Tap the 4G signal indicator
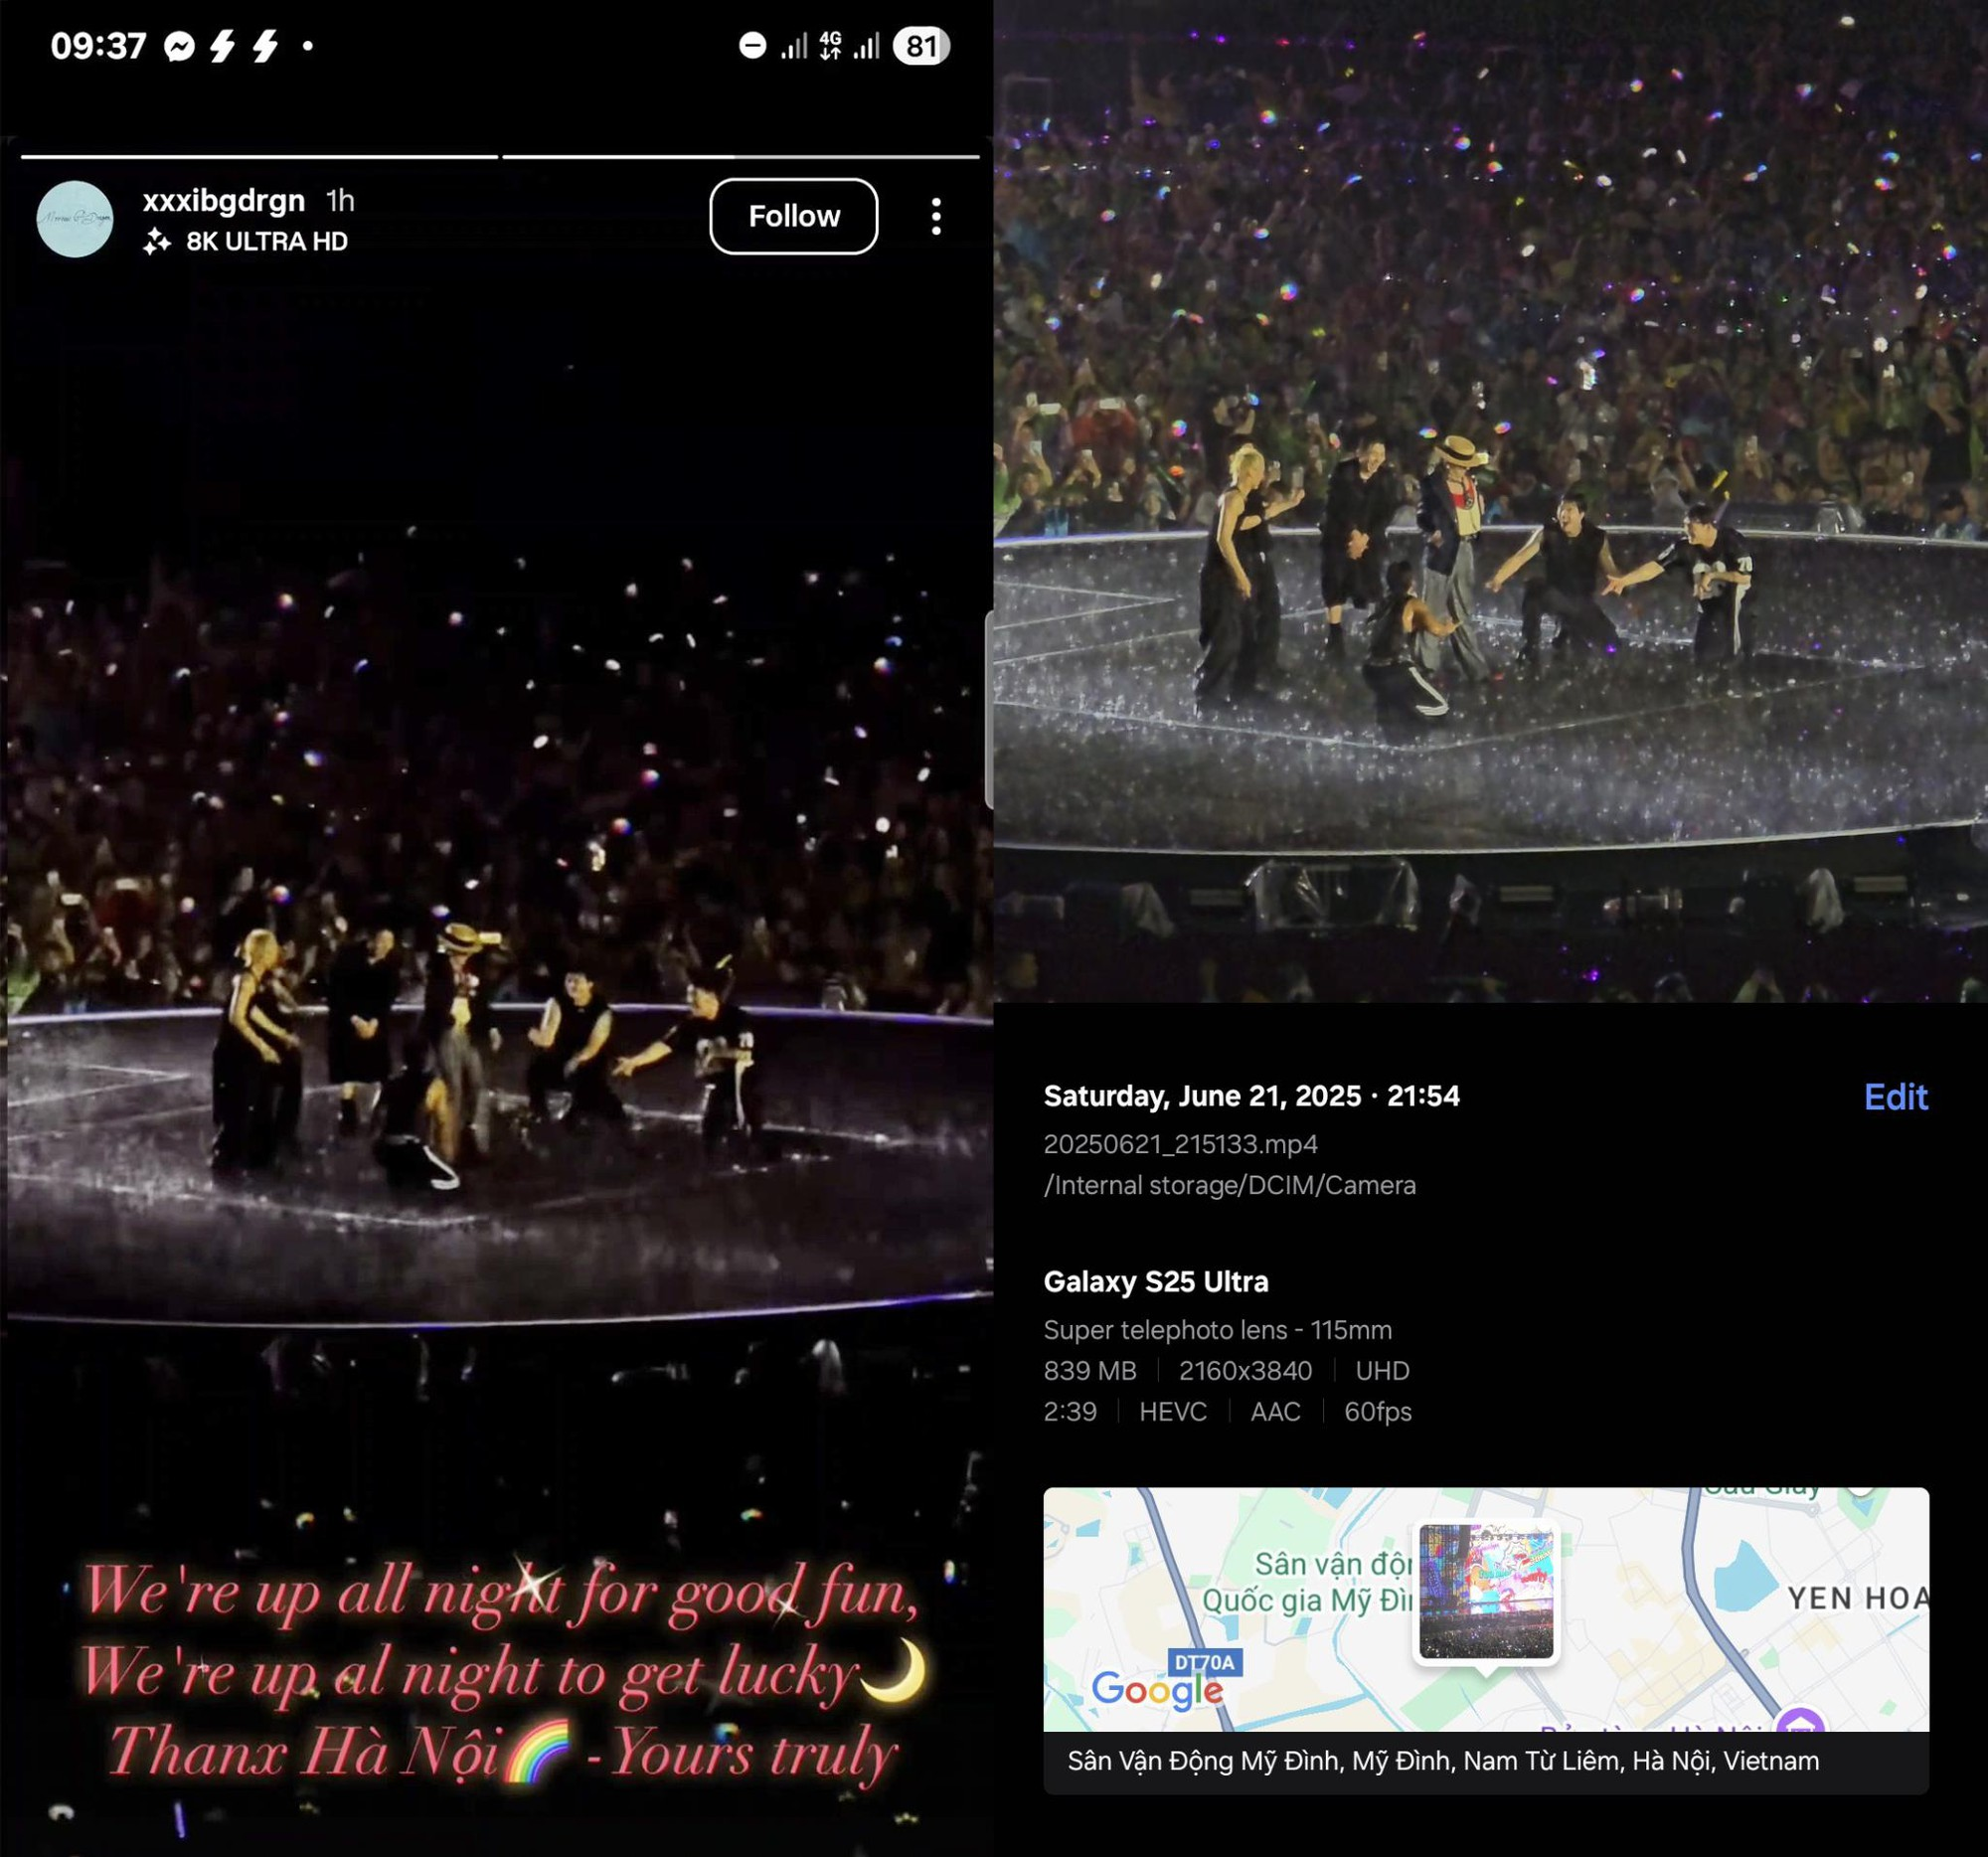 click(830, 45)
